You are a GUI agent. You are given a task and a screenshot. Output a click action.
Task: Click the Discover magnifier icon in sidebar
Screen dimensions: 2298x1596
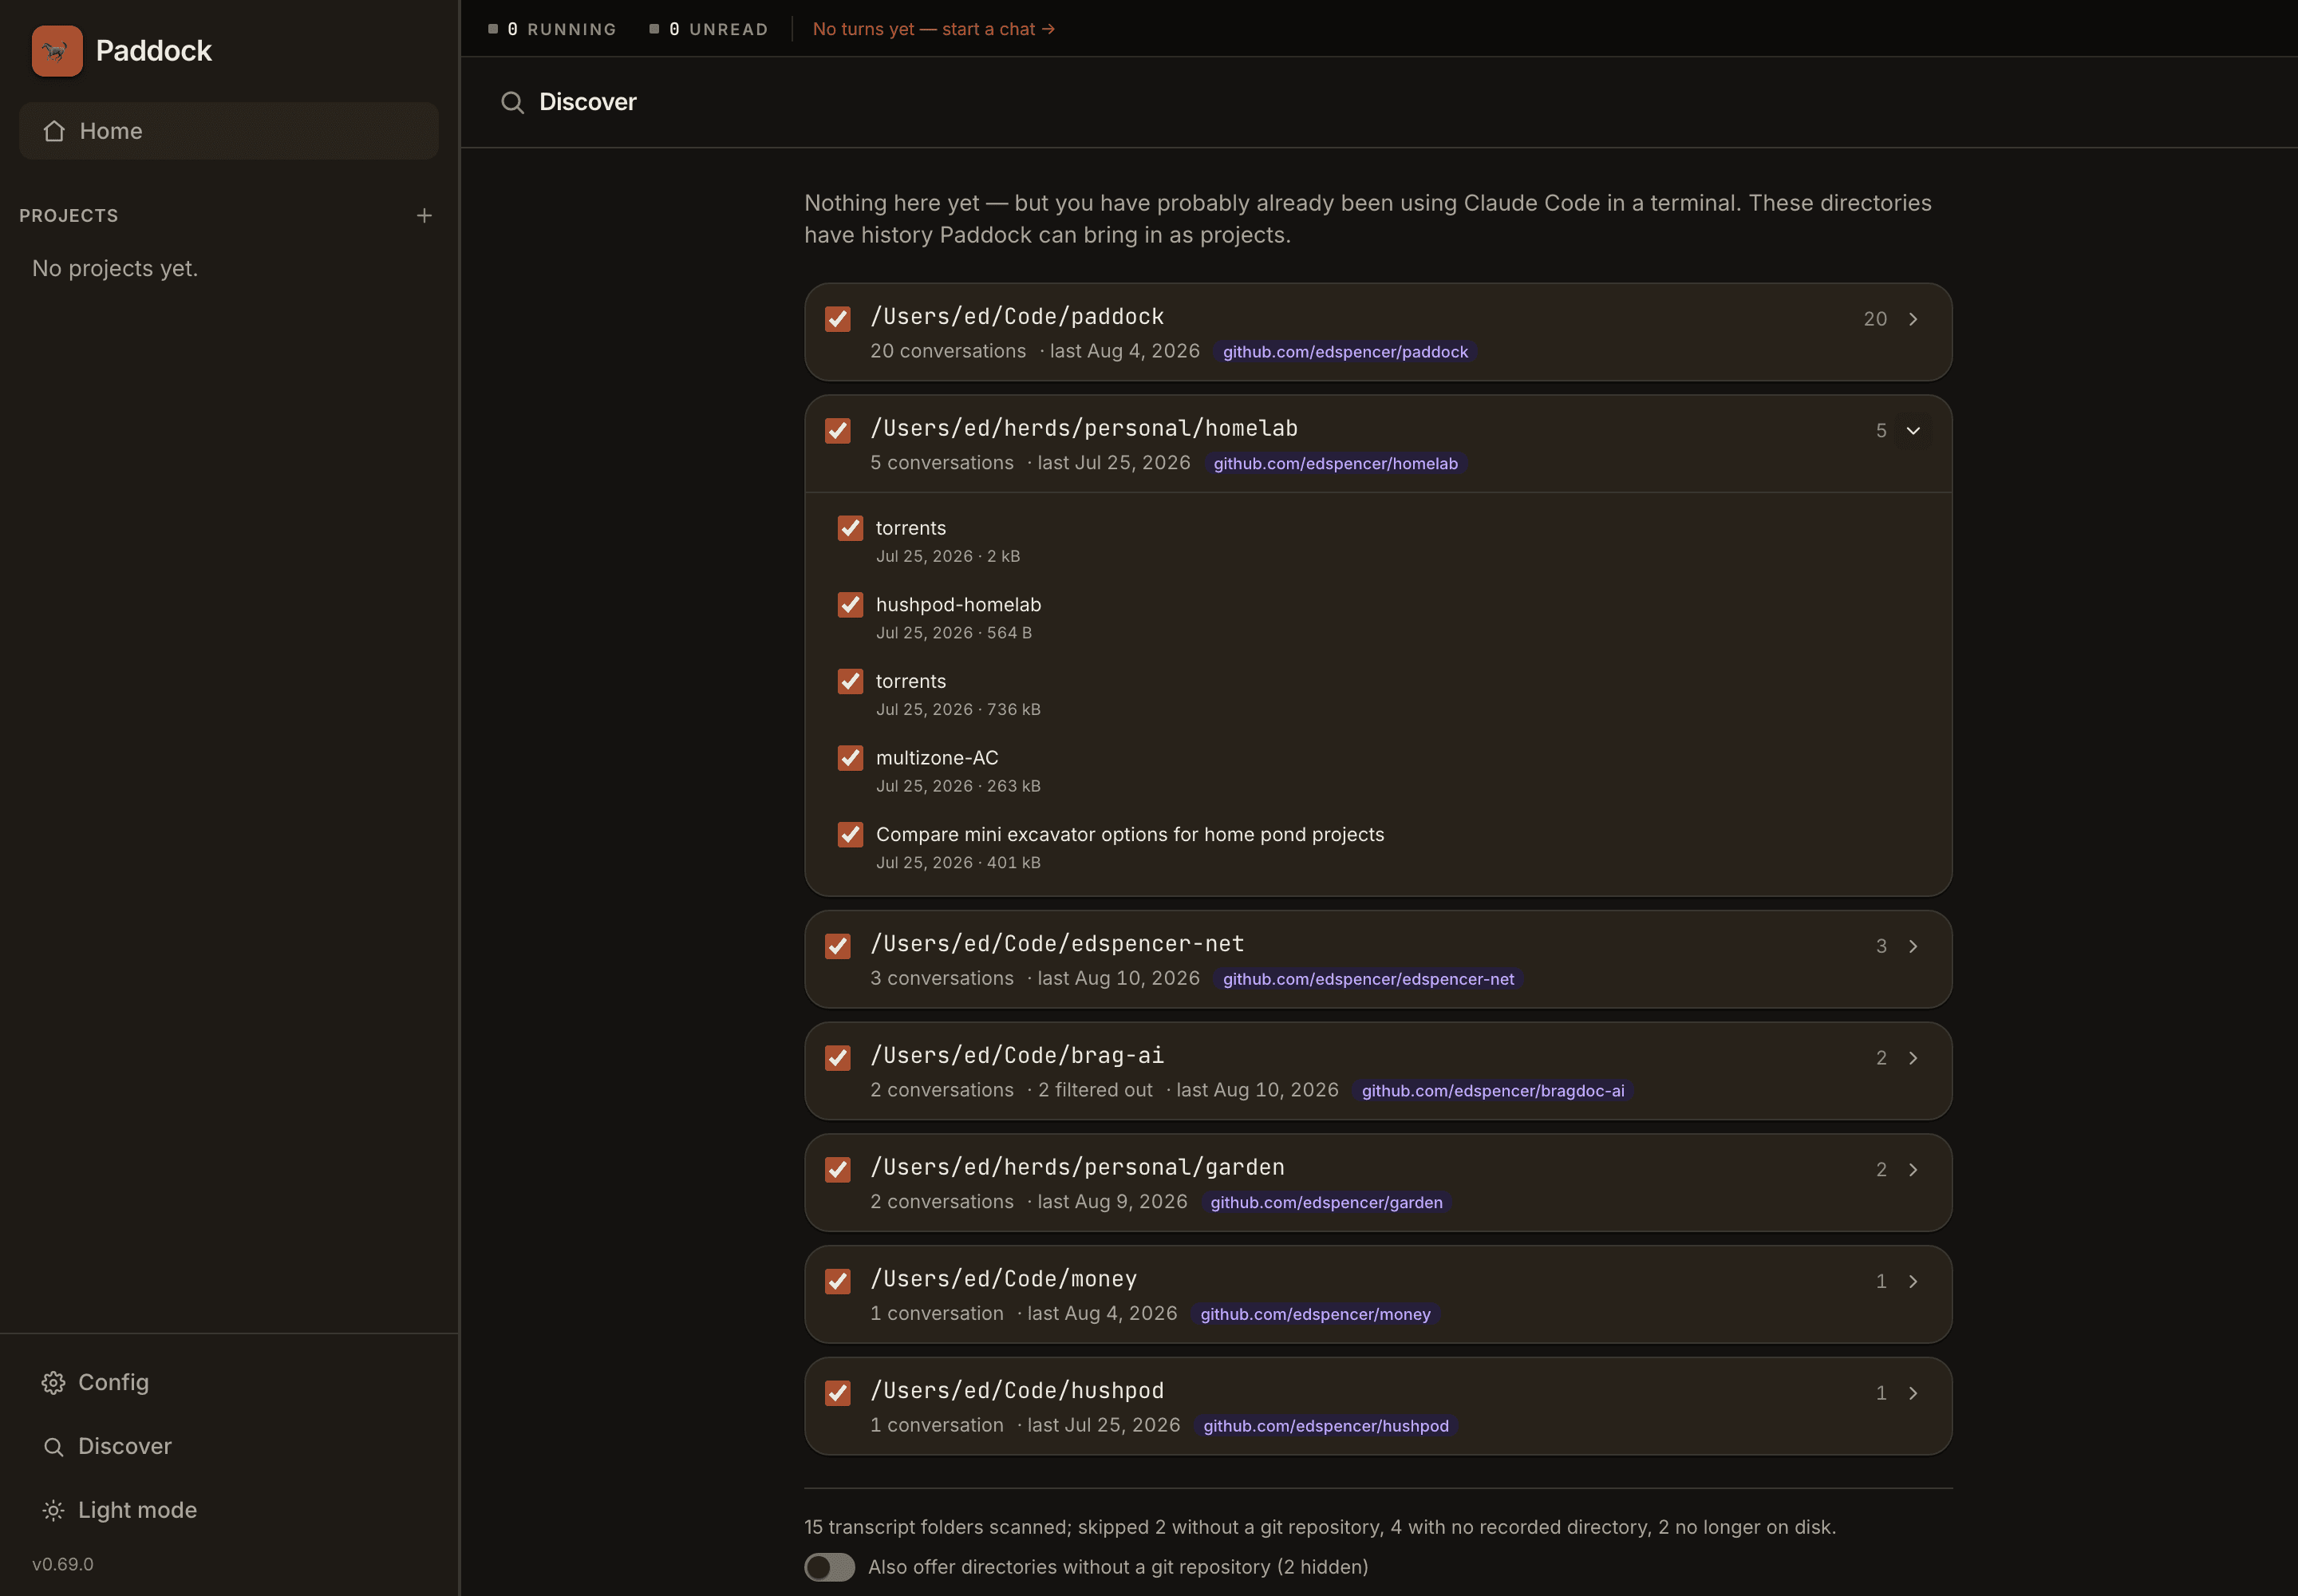click(x=53, y=1446)
